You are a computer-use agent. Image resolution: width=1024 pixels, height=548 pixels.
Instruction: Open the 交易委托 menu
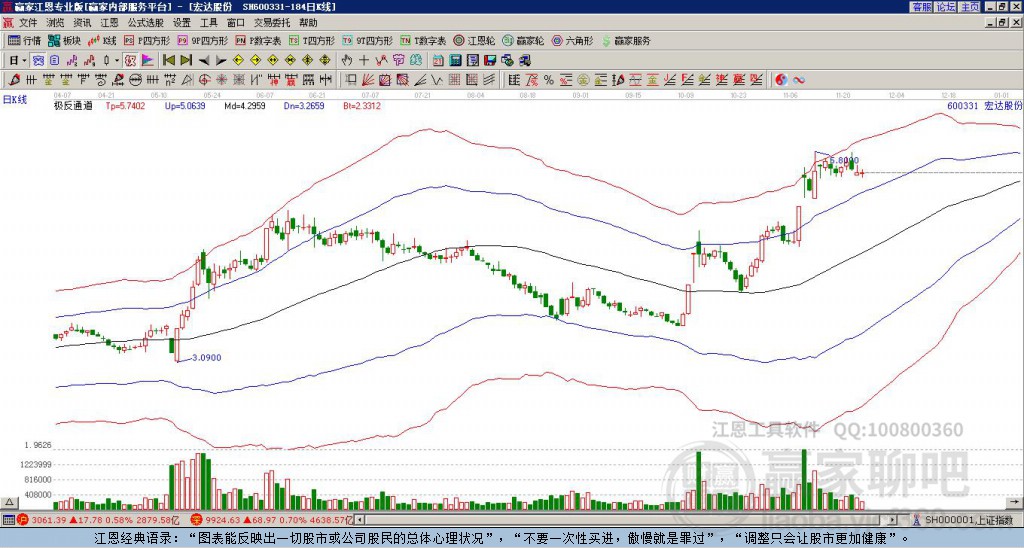(x=272, y=23)
